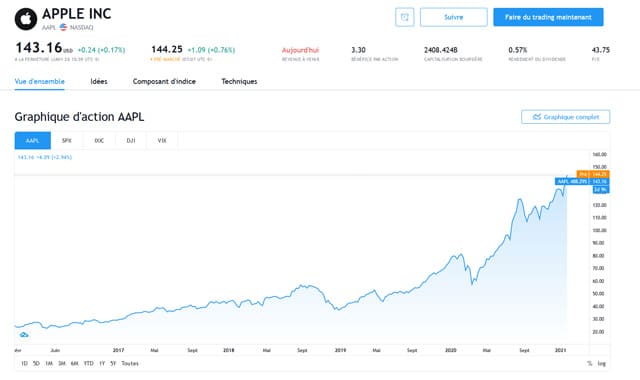The width and height of the screenshot is (640, 380).
Task: Set chart range to 1M
Action: [49, 363]
